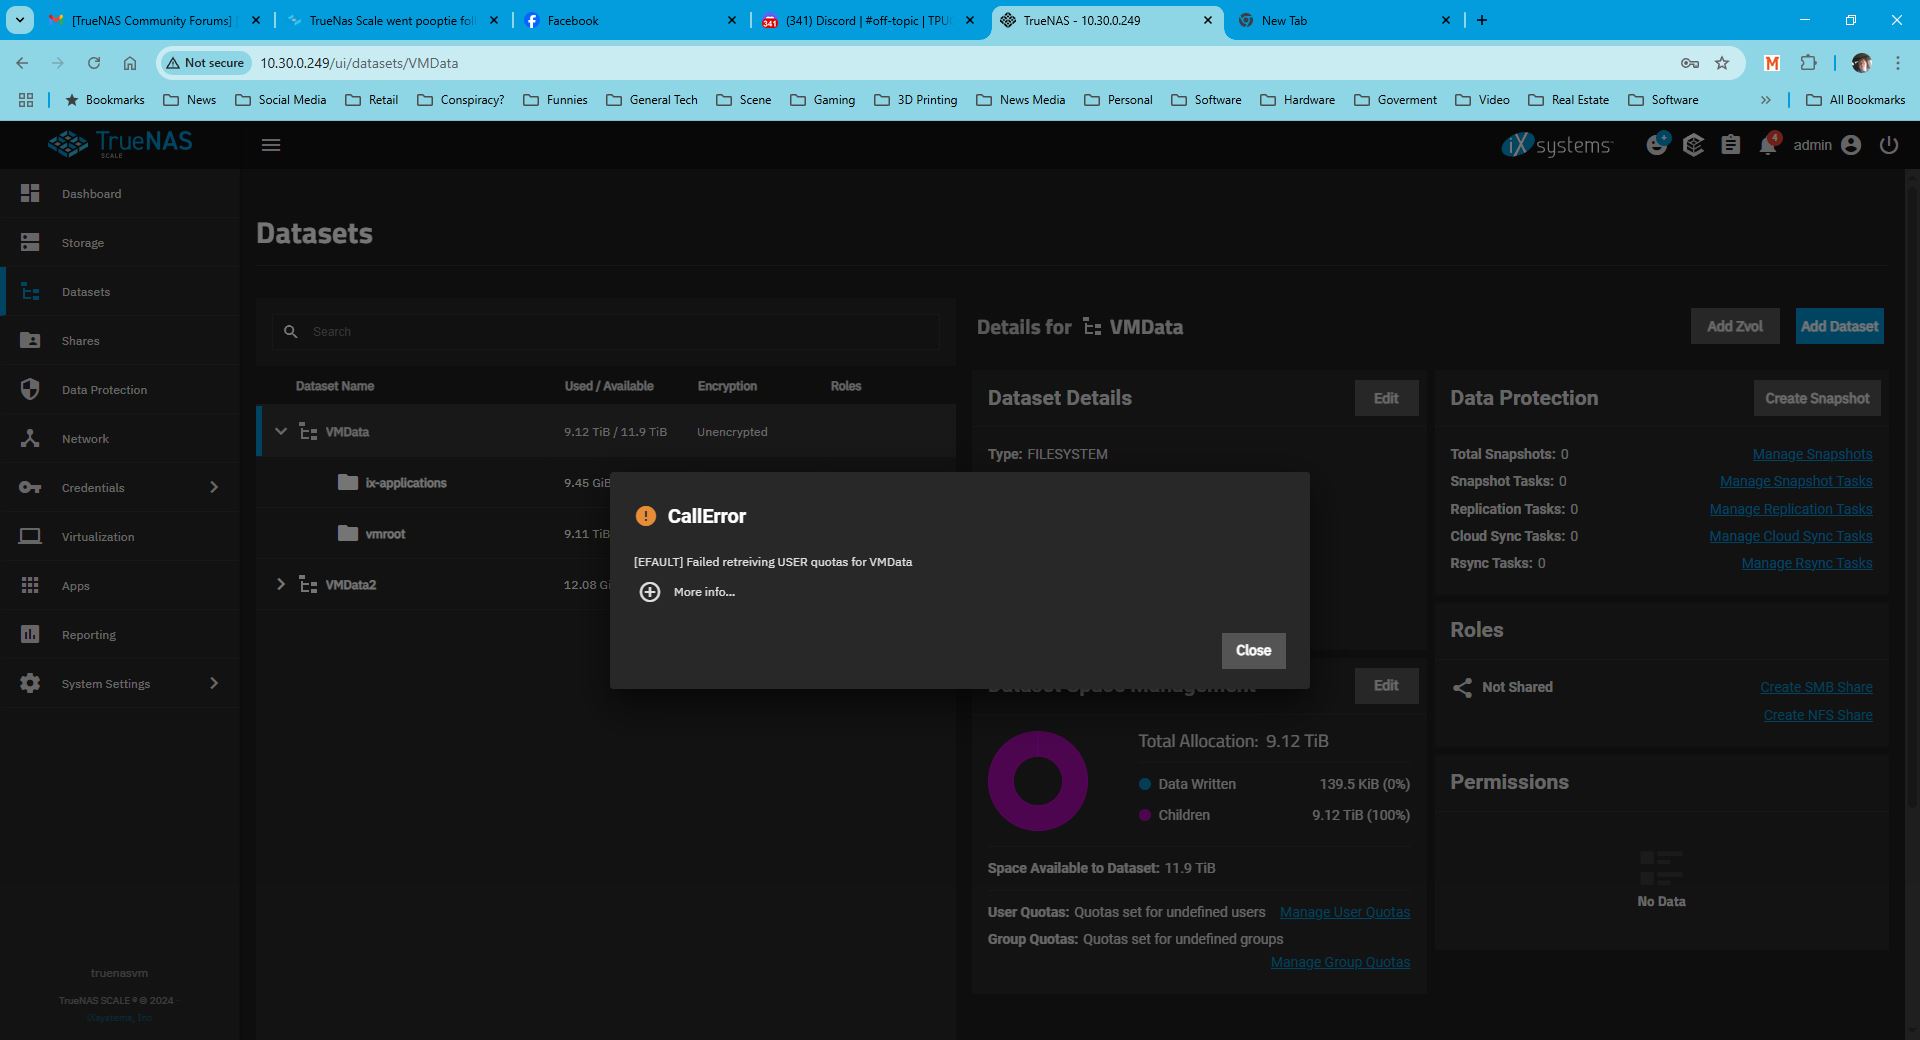Open the alerts bell notifications
1920x1040 pixels.
tap(1768, 145)
